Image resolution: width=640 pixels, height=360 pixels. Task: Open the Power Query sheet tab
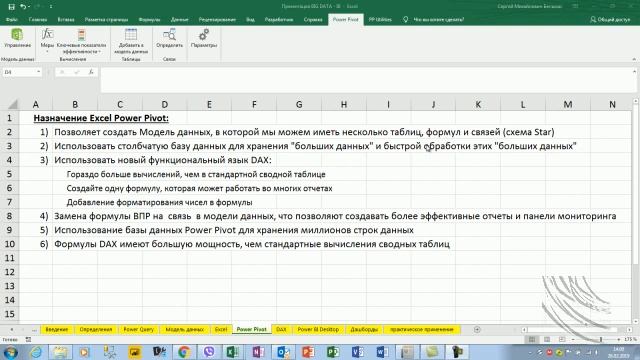pyautogui.click(x=138, y=329)
